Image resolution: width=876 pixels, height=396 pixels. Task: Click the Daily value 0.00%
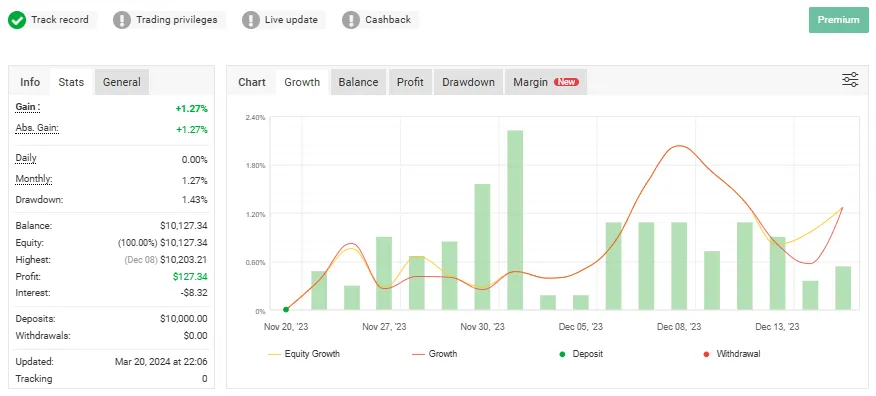[194, 160]
